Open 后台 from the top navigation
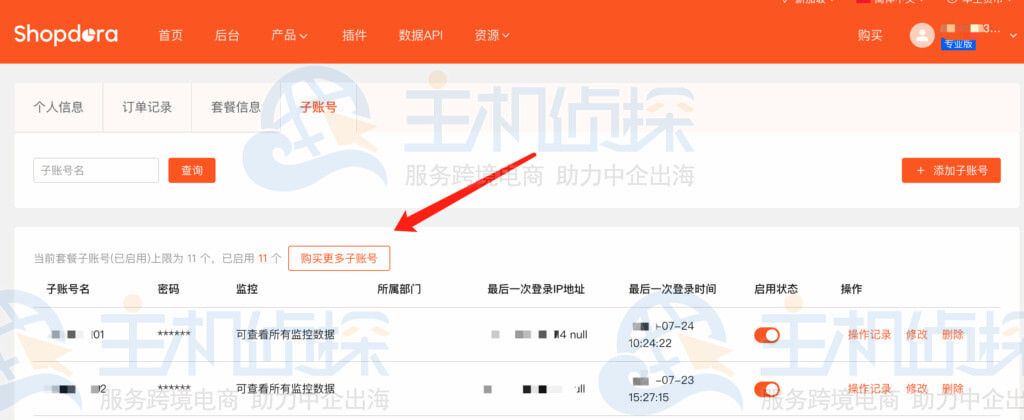Image resolution: width=1024 pixels, height=420 pixels. pos(227,35)
